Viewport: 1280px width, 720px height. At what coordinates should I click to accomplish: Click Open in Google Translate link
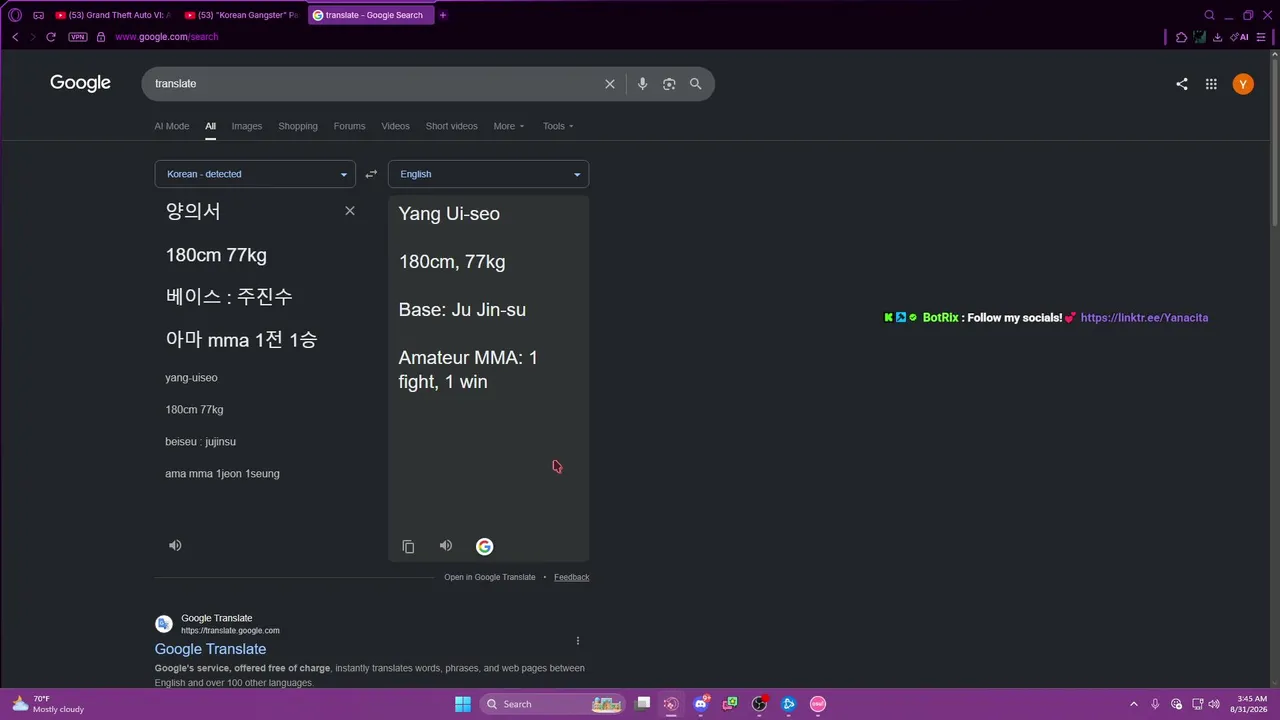click(490, 577)
